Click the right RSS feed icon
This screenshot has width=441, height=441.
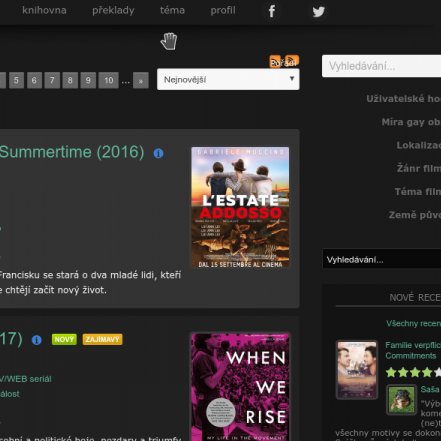(x=292, y=61)
